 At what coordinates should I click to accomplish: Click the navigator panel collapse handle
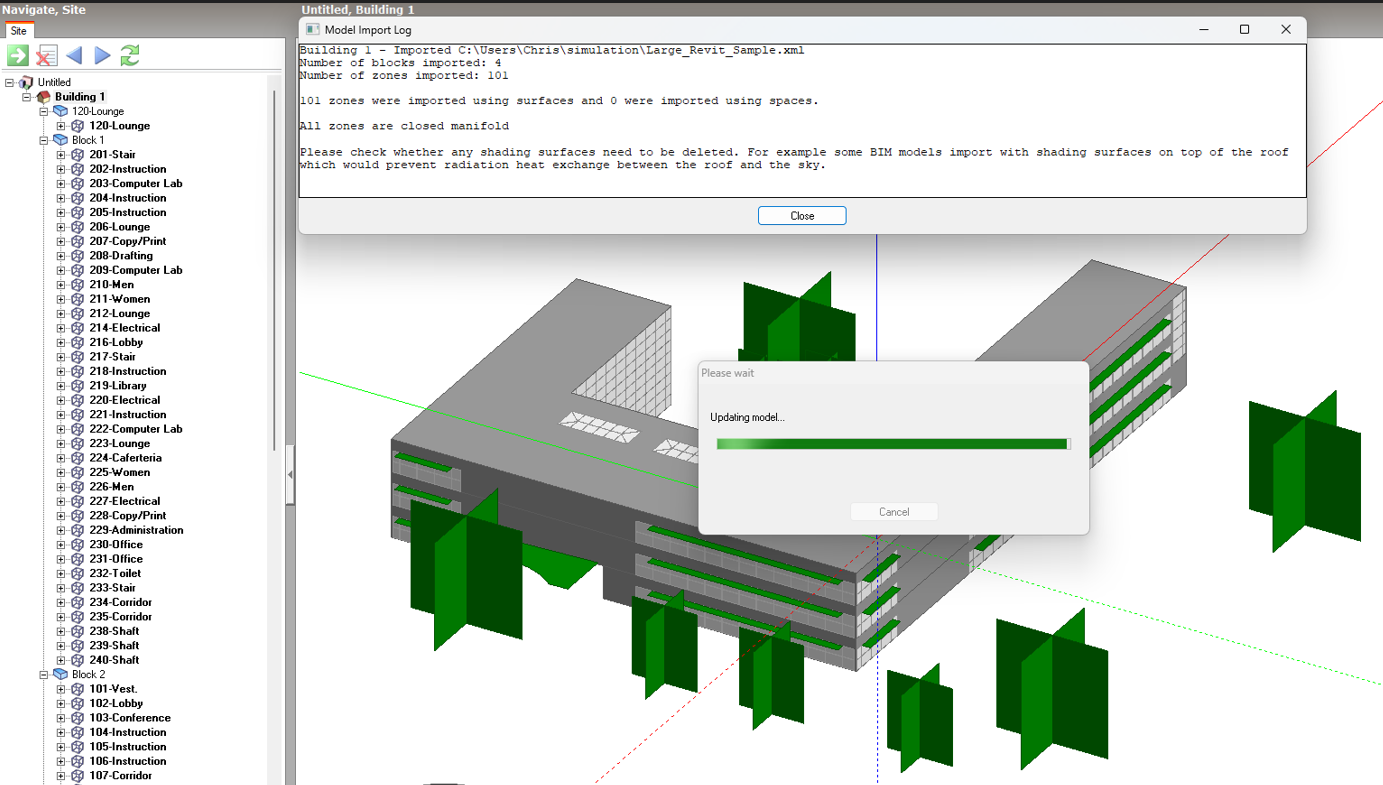tap(290, 475)
